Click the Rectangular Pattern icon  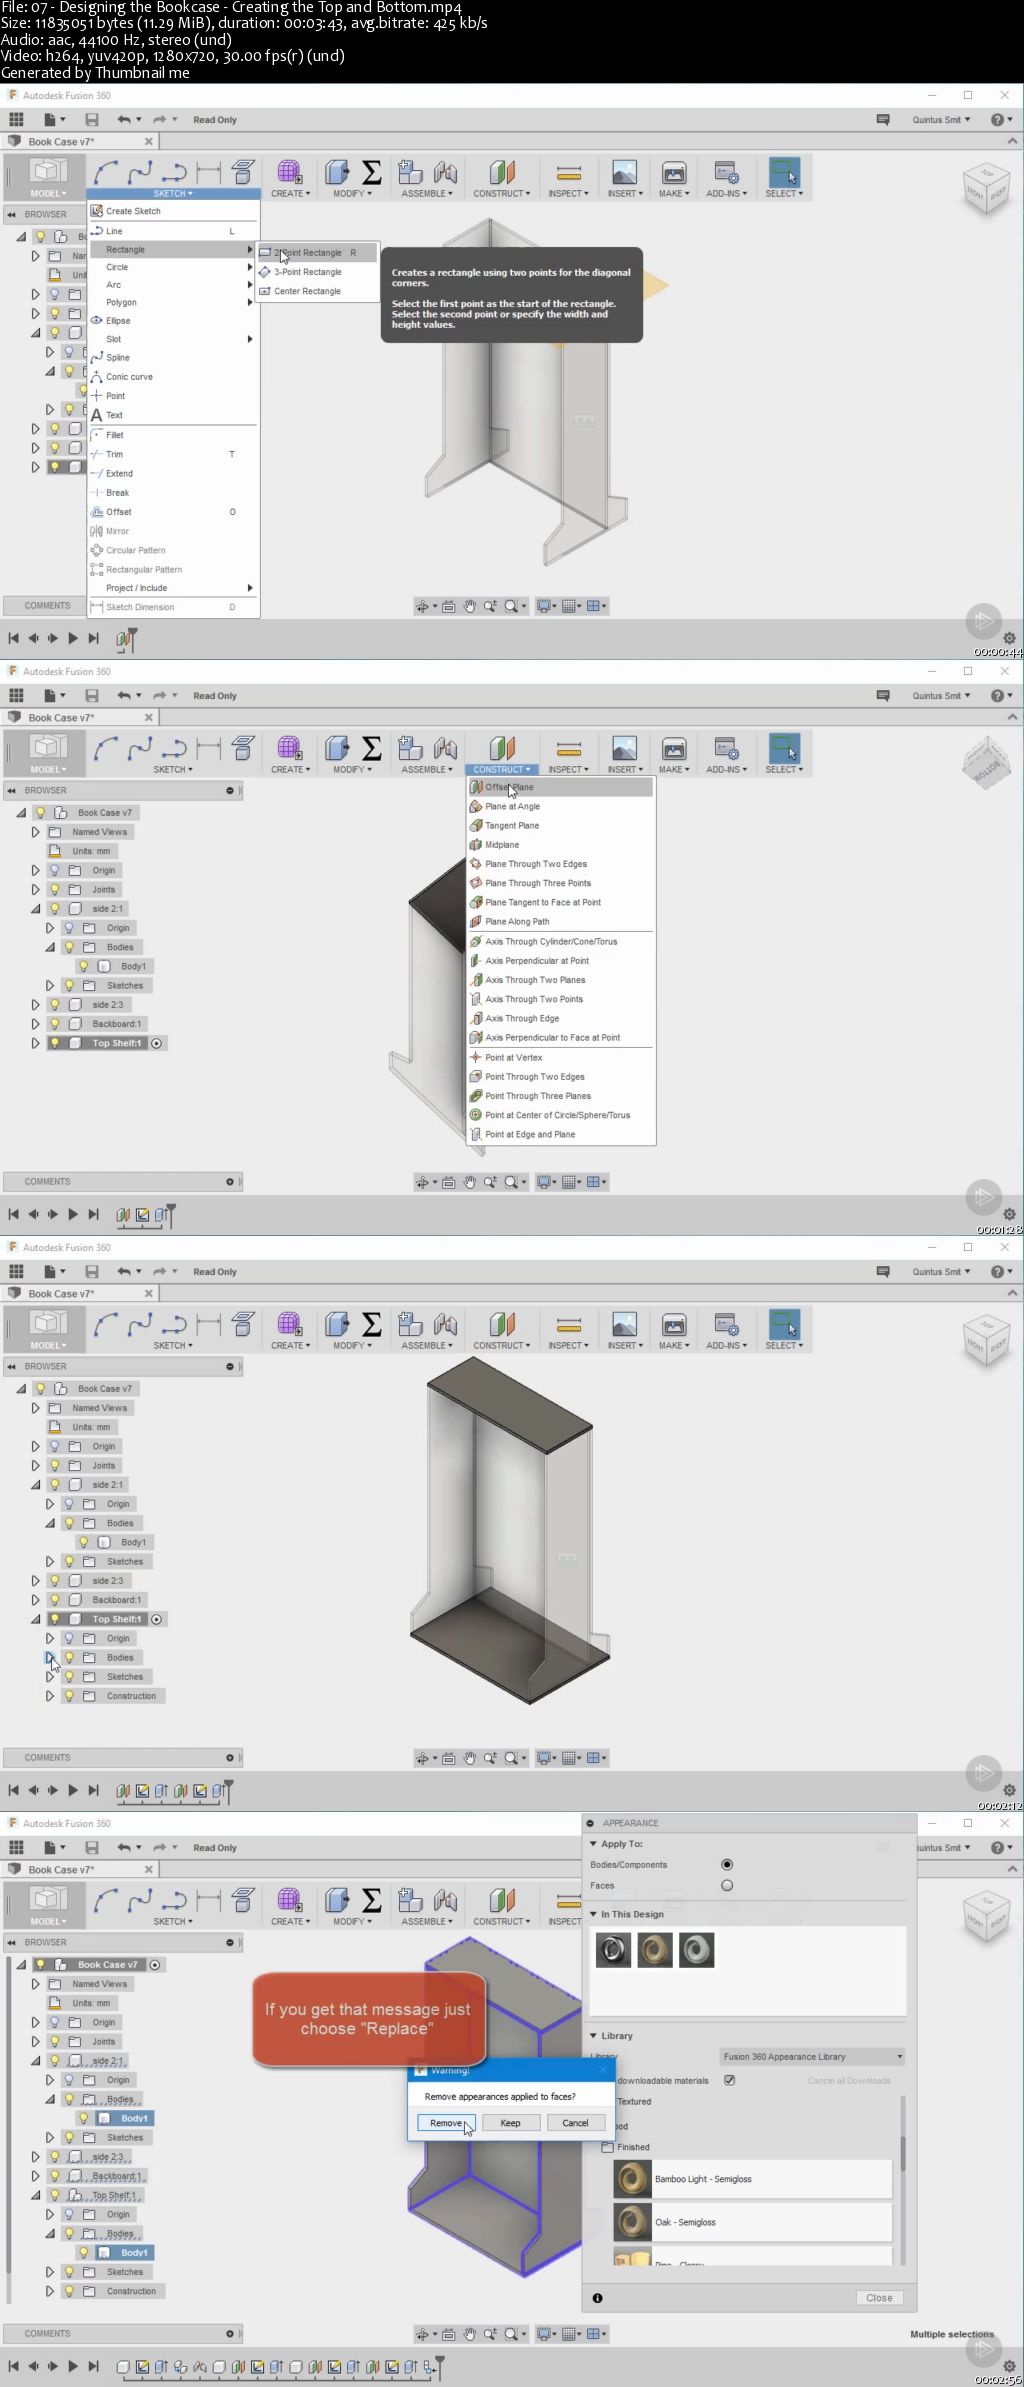[97, 569]
